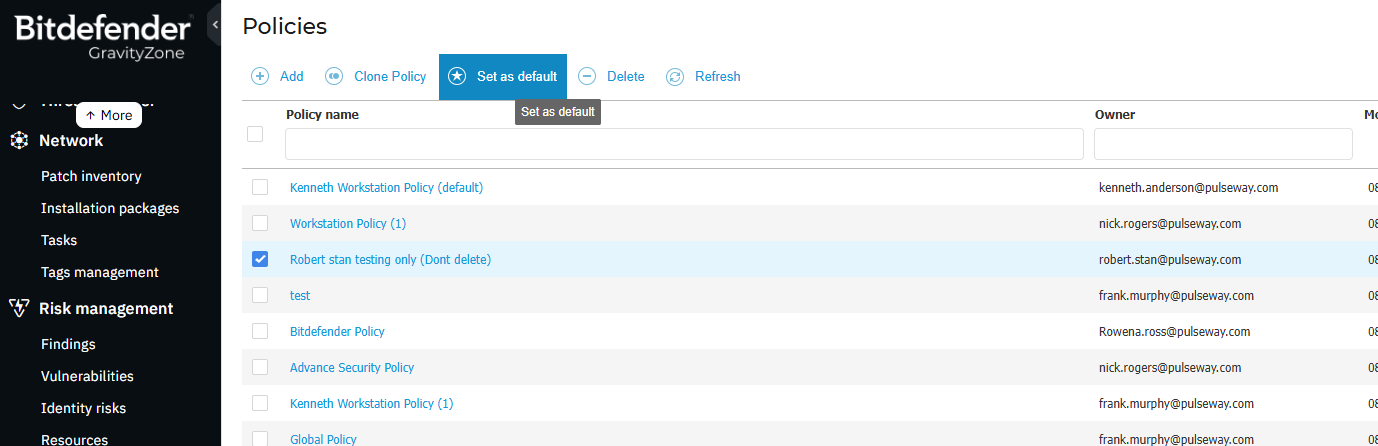Viewport: 1378px width, 446px height.
Task: Open Tags management in the sidebar
Action: click(100, 272)
